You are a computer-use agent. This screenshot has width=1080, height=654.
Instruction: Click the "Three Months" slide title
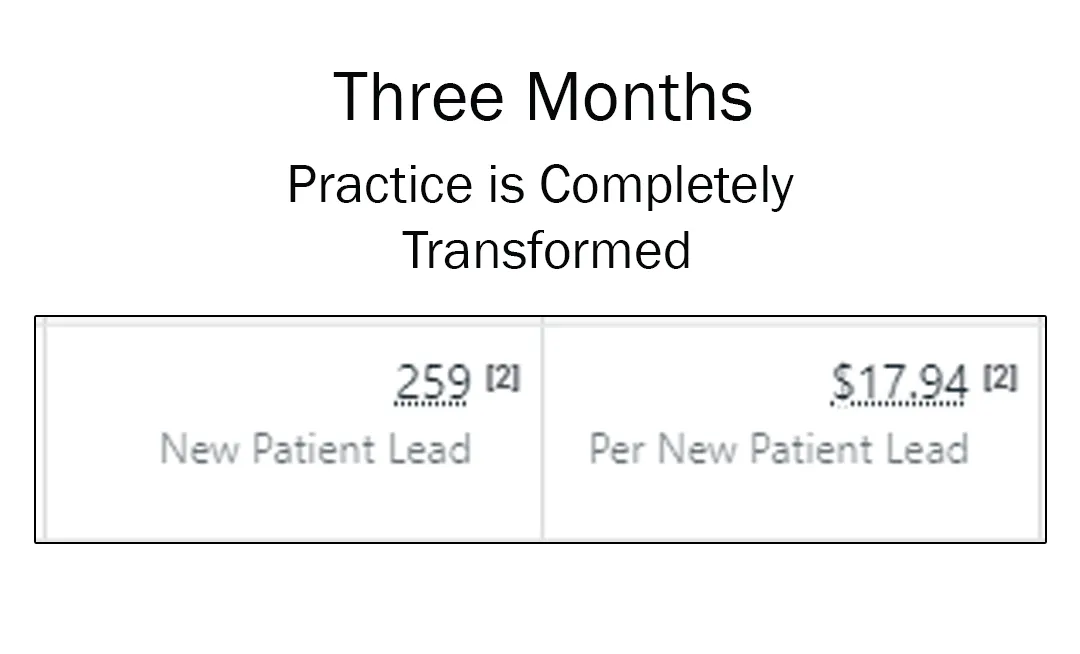(x=543, y=97)
